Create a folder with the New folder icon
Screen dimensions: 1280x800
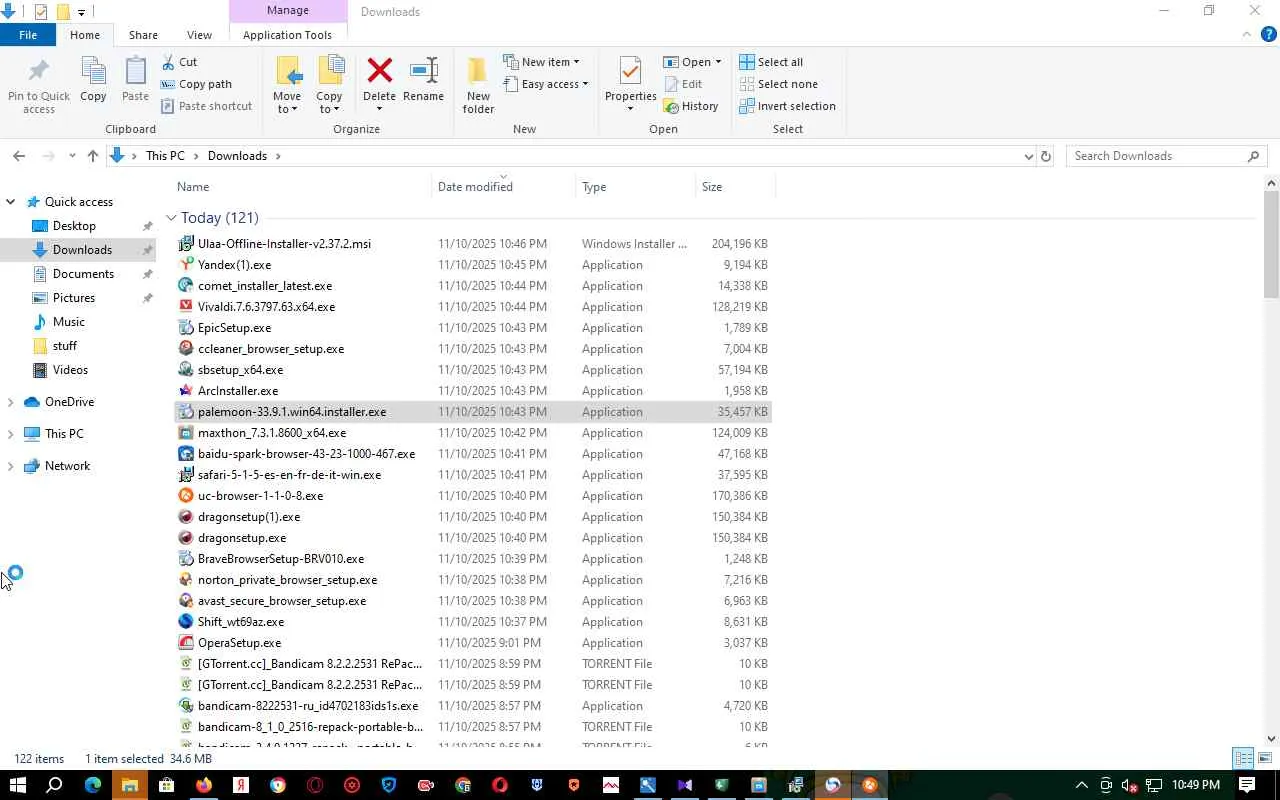coord(478,71)
